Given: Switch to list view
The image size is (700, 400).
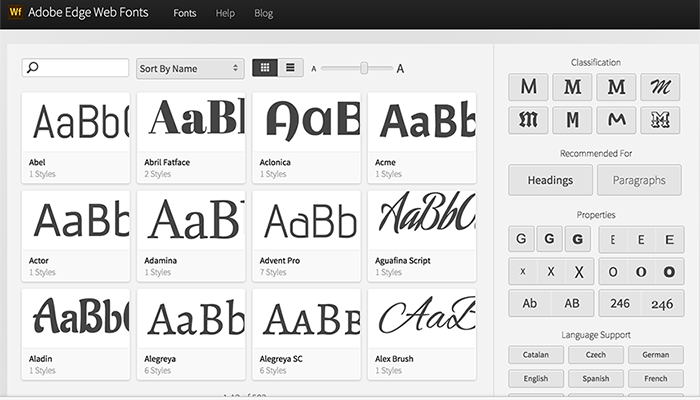Looking at the screenshot, I should tap(291, 68).
